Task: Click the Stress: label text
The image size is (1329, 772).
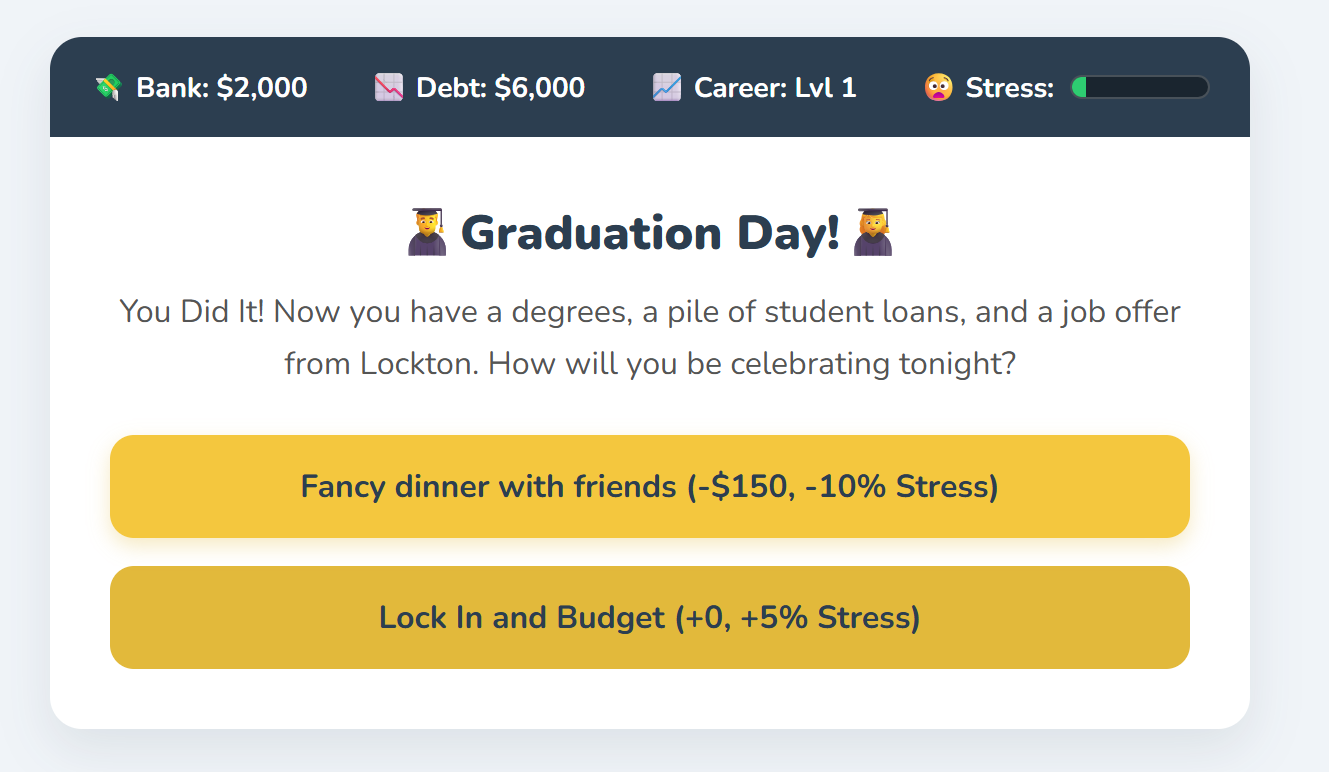Action: (1010, 88)
